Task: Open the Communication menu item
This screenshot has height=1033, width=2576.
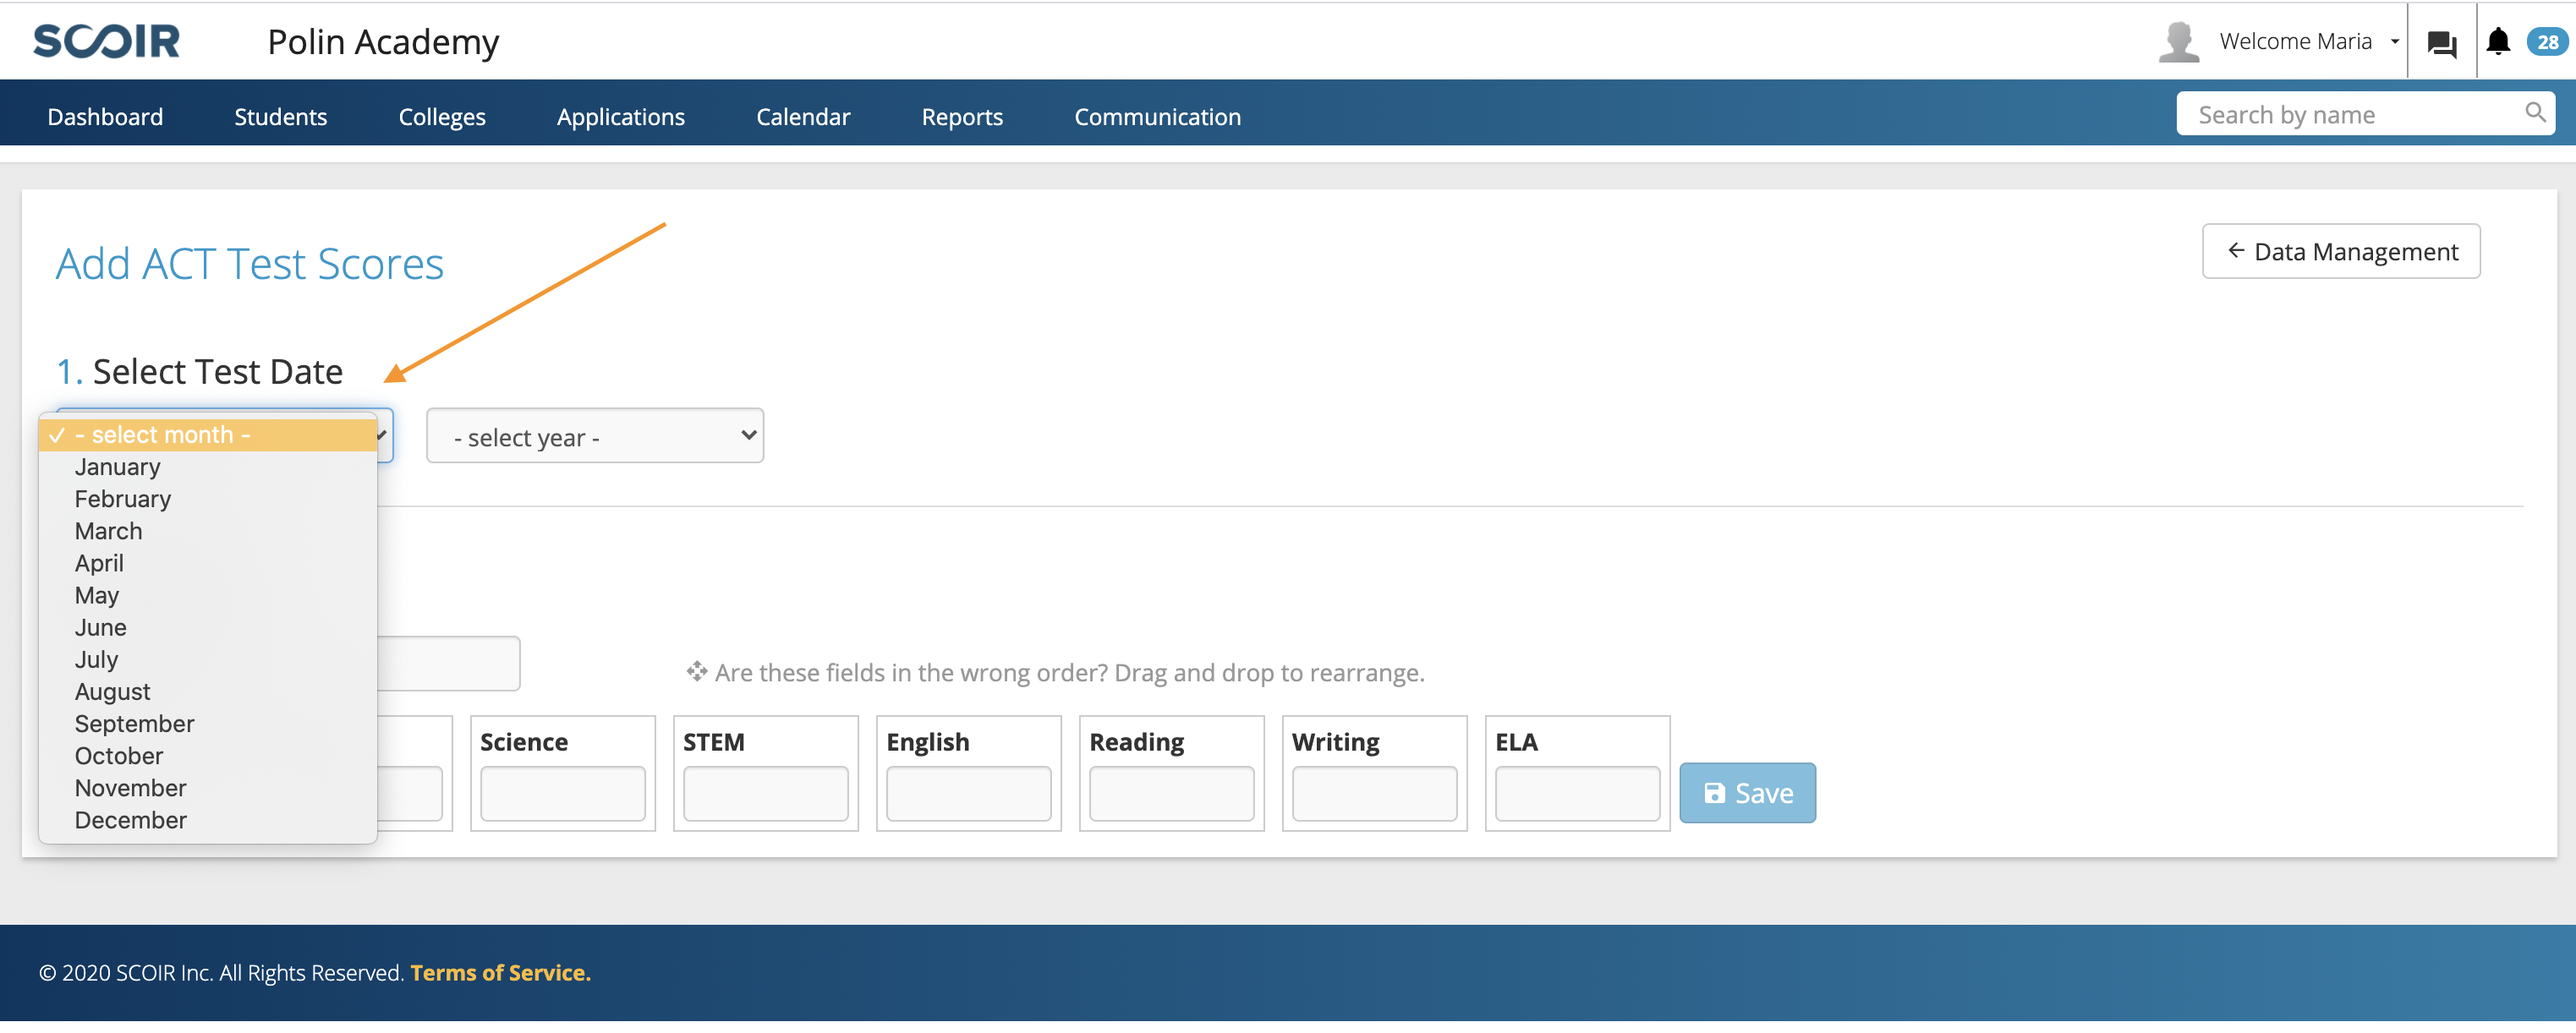Action: click(1157, 117)
